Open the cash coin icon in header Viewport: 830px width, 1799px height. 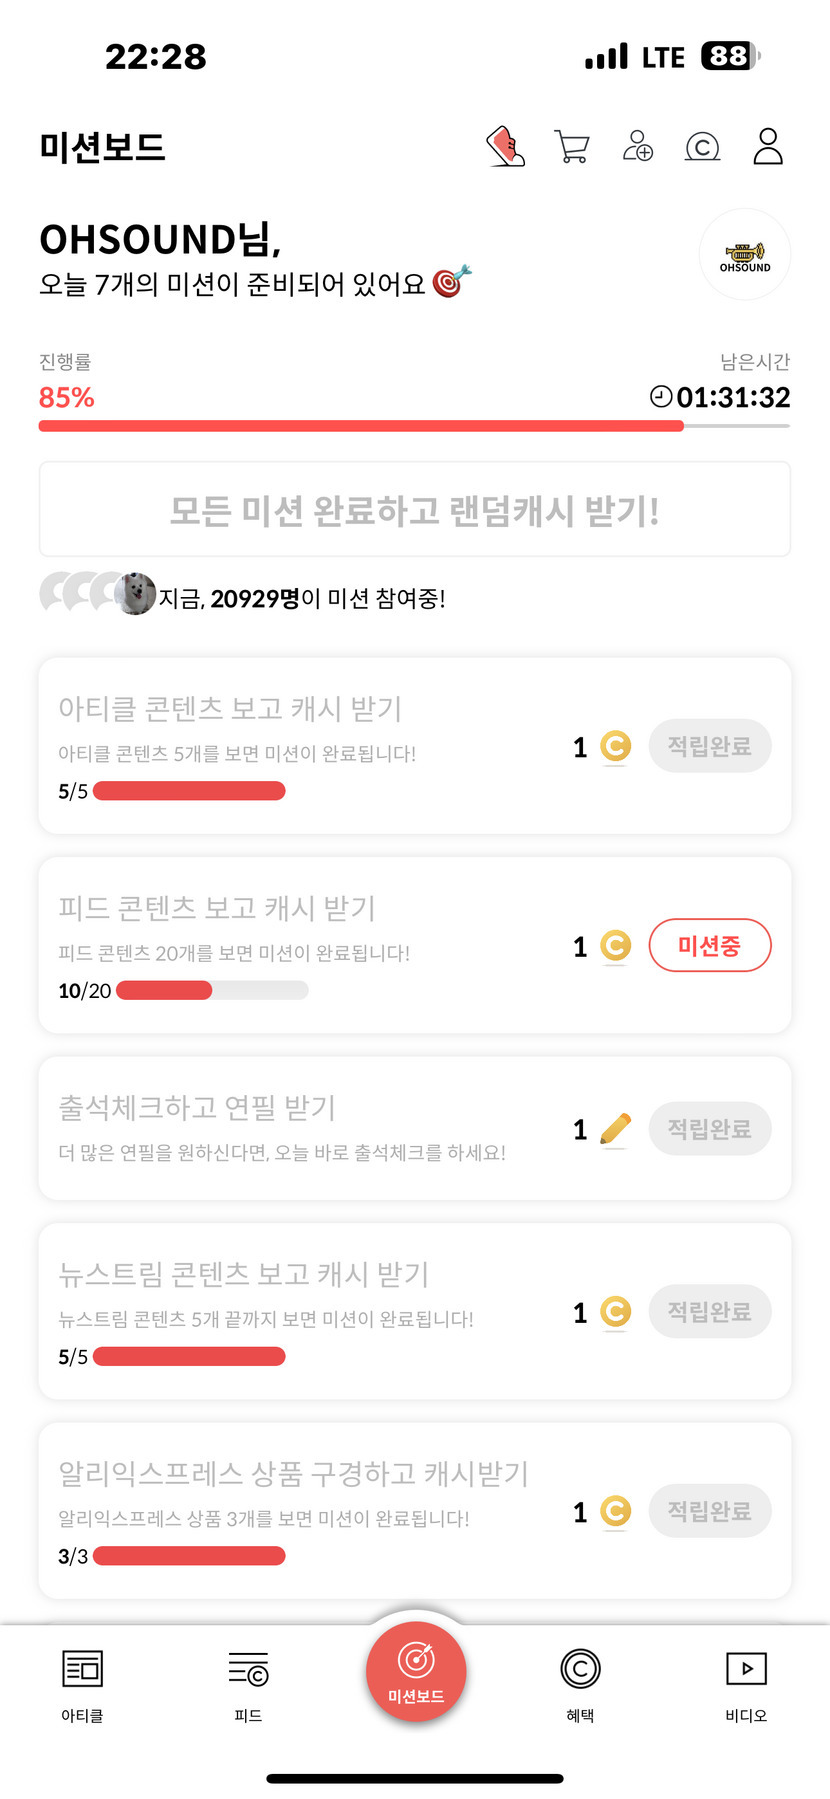click(702, 147)
